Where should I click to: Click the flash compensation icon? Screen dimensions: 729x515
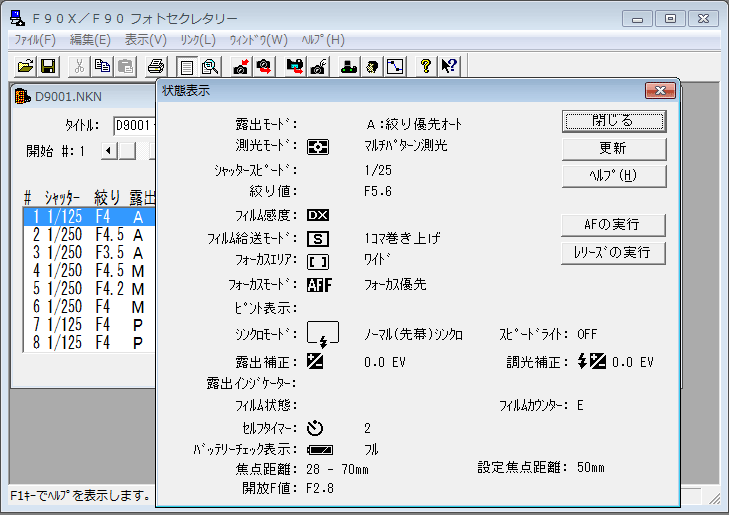tap(591, 361)
